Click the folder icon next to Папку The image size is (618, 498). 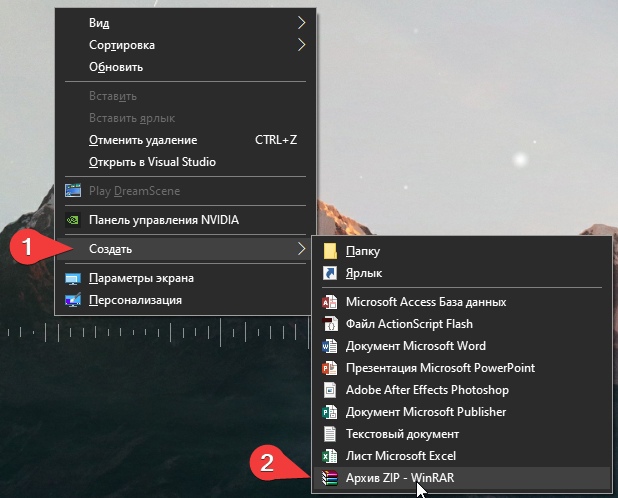pyautogui.click(x=330, y=251)
